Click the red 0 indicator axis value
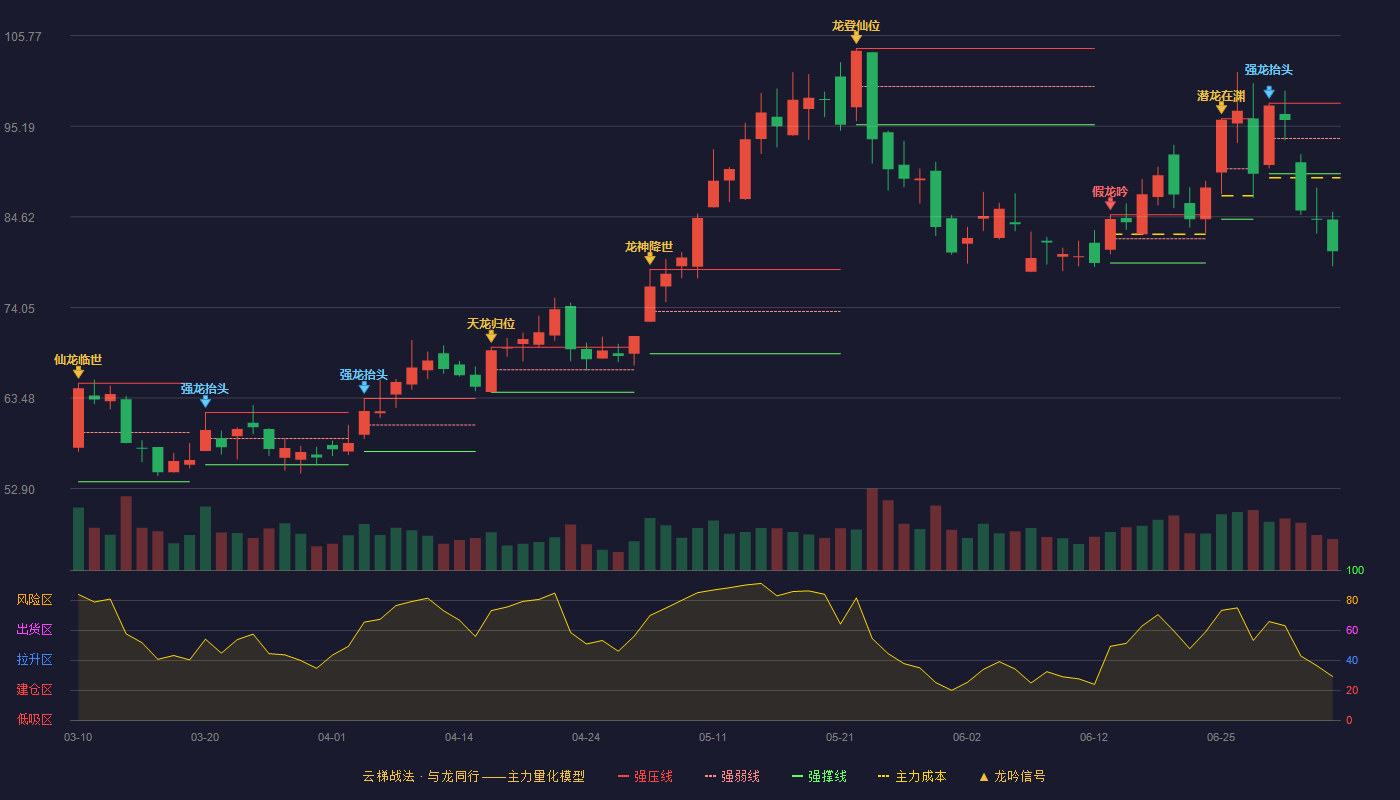This screenshot has height=800, width=1400. click(1349, 721)
